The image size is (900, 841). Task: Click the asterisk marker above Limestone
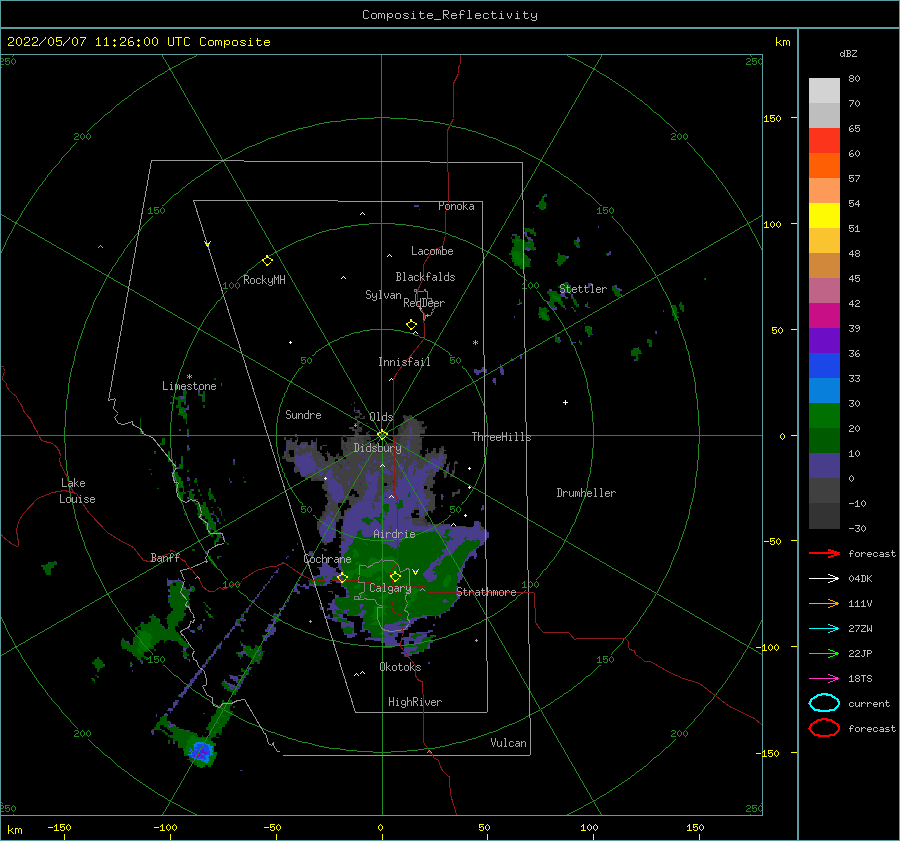189,377
